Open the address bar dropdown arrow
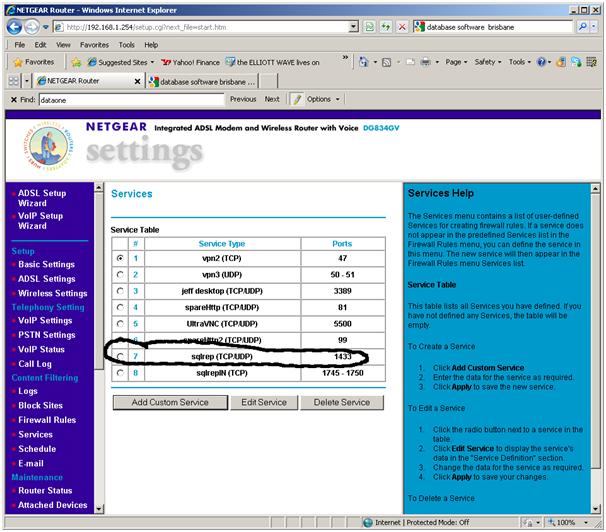Image resolution: width=606 pixels, height=532 pixels. click(x=353, y=27)
